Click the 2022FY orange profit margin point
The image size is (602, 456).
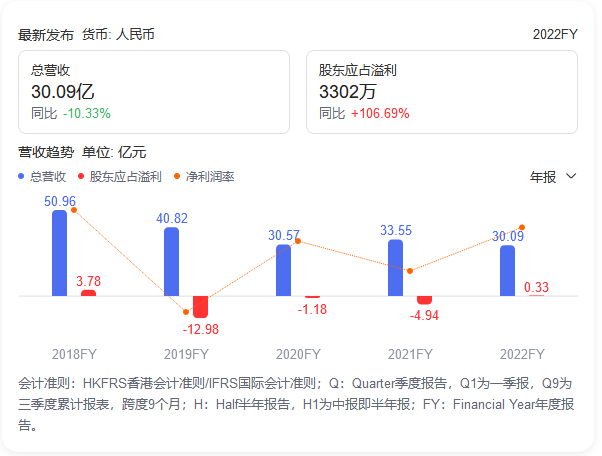click(522, 228)
